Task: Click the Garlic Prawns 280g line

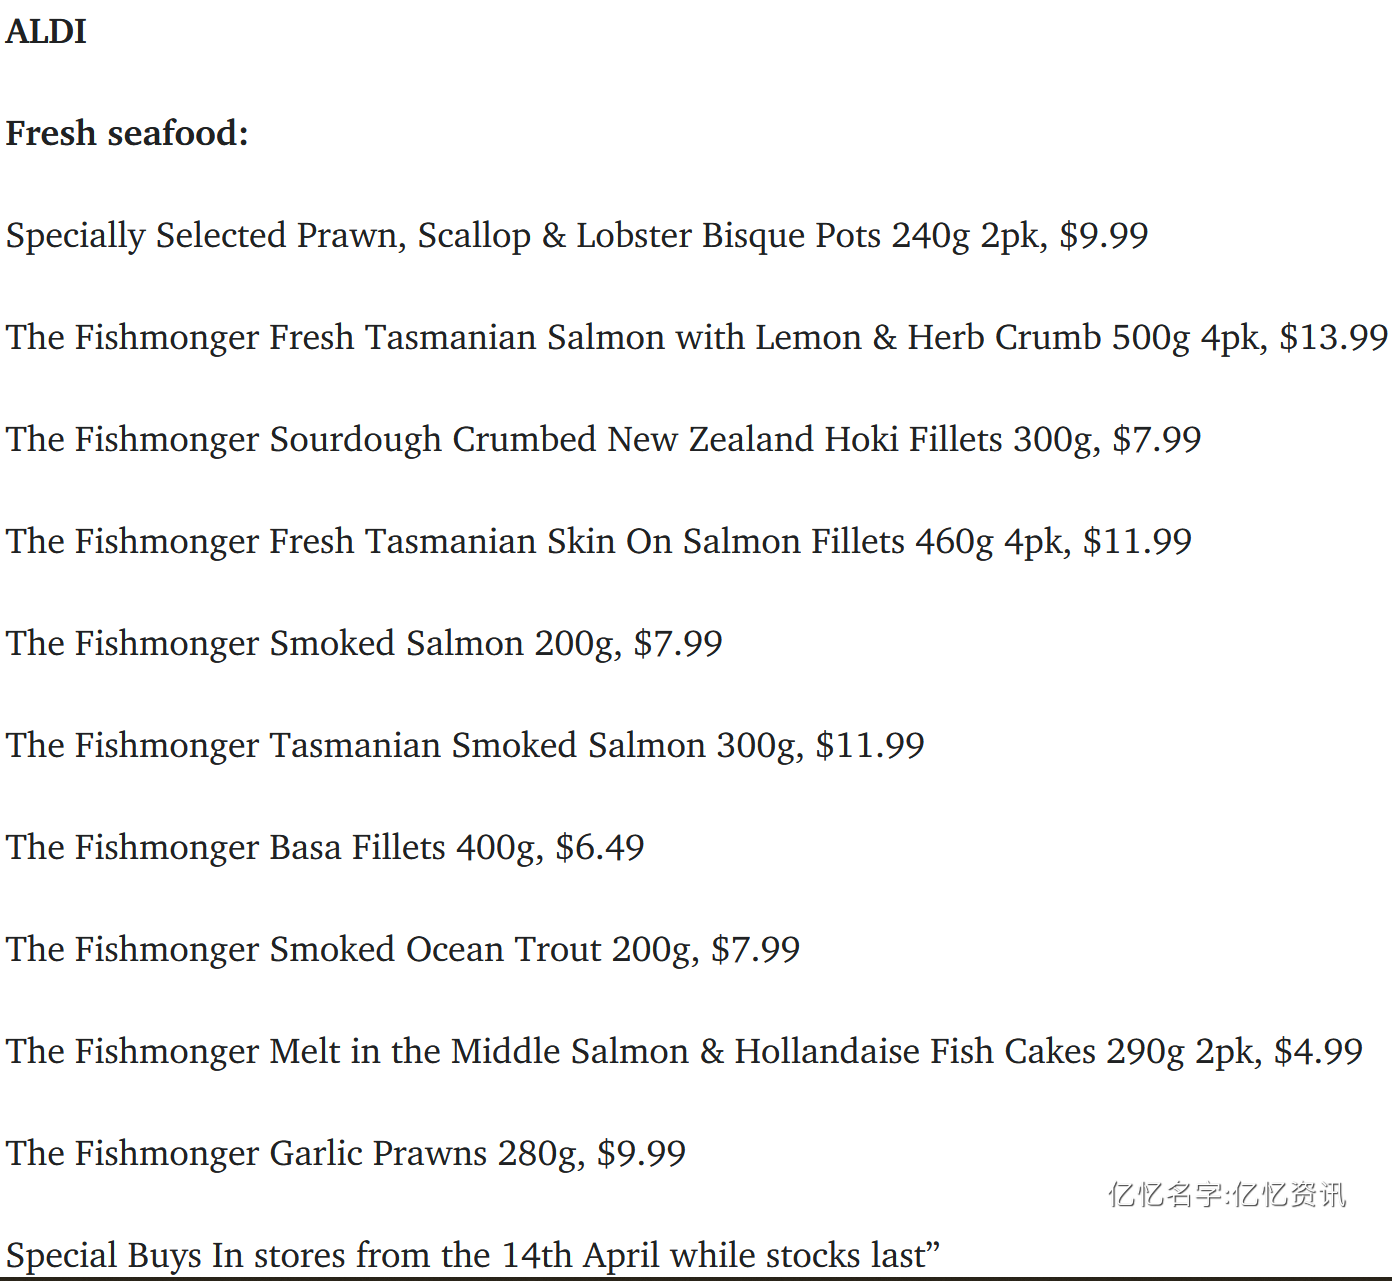Action: pos(346,1154)
